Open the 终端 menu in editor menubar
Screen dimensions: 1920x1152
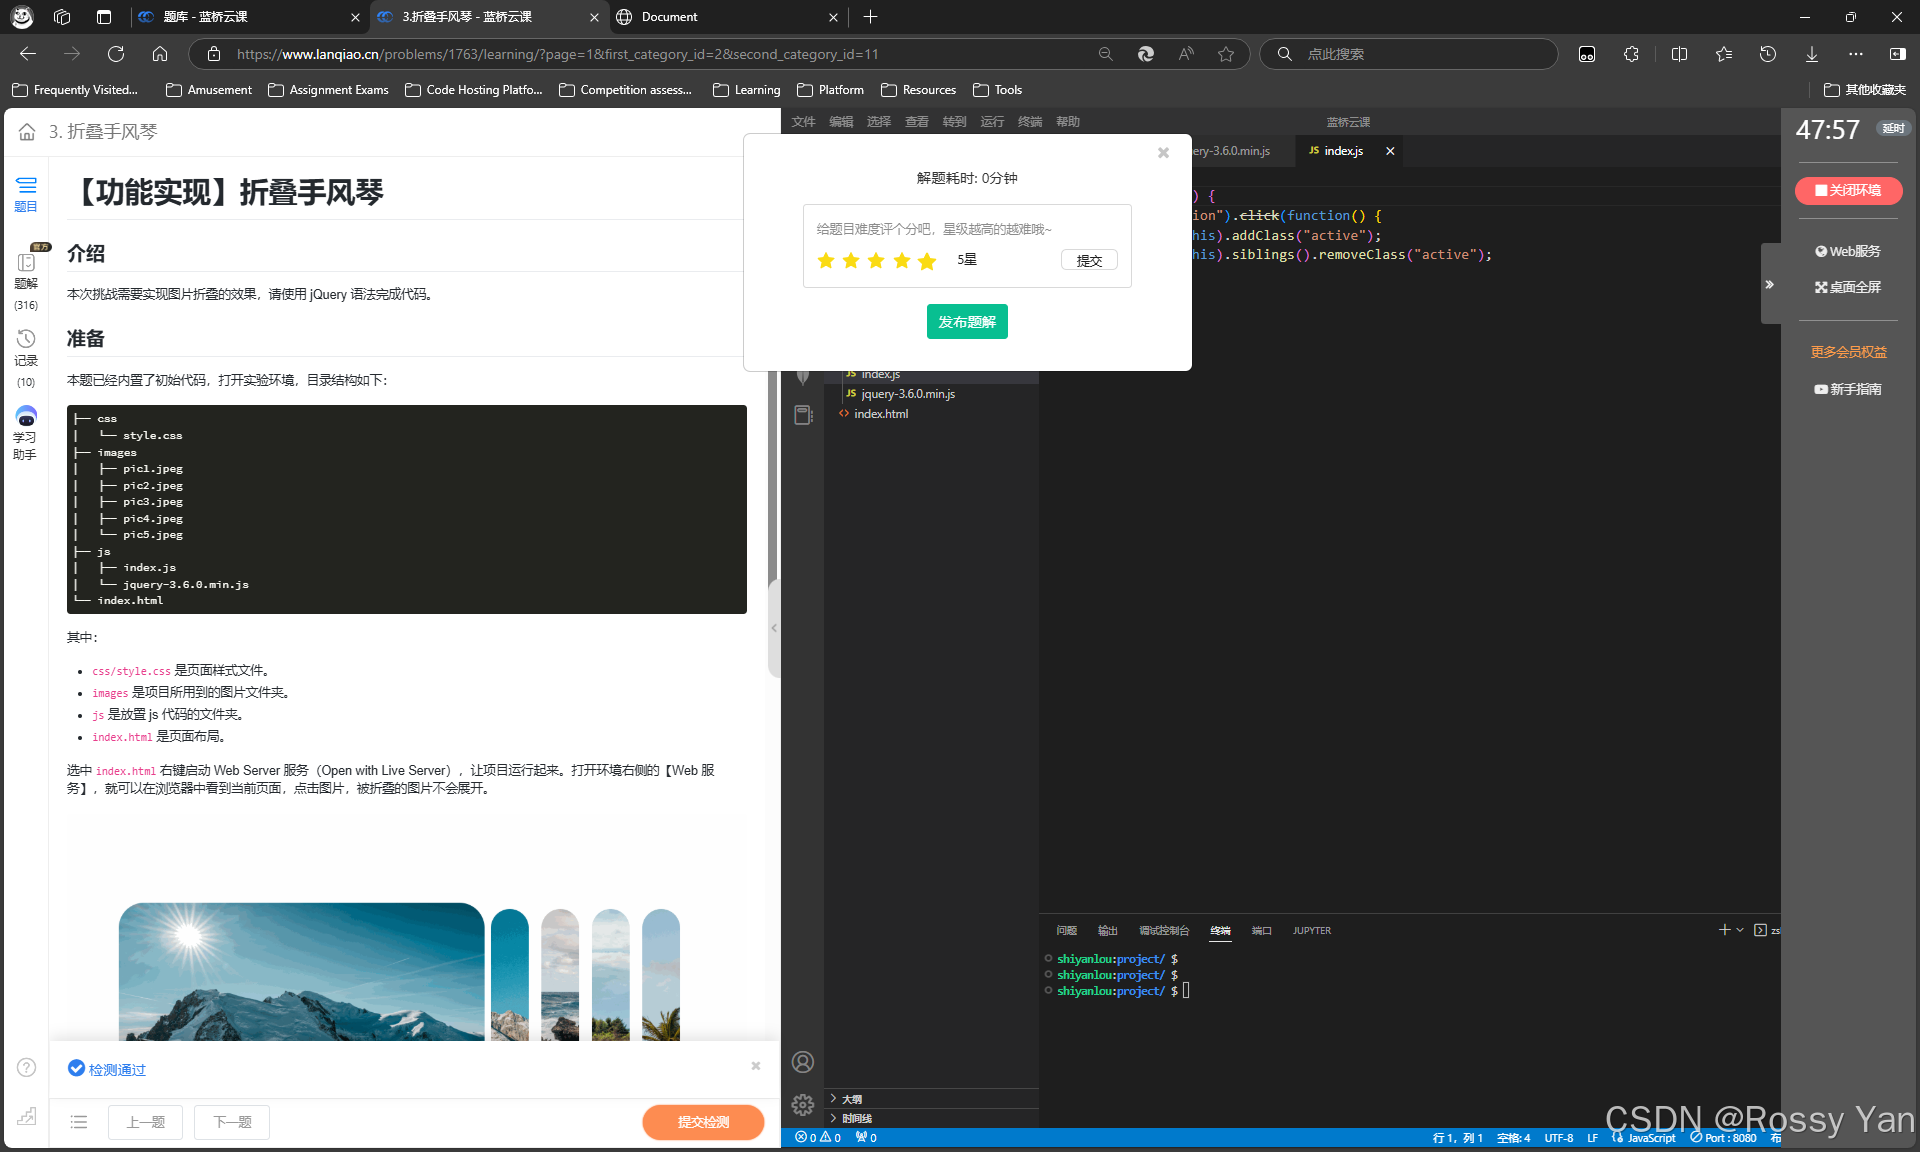(1029, 122)
